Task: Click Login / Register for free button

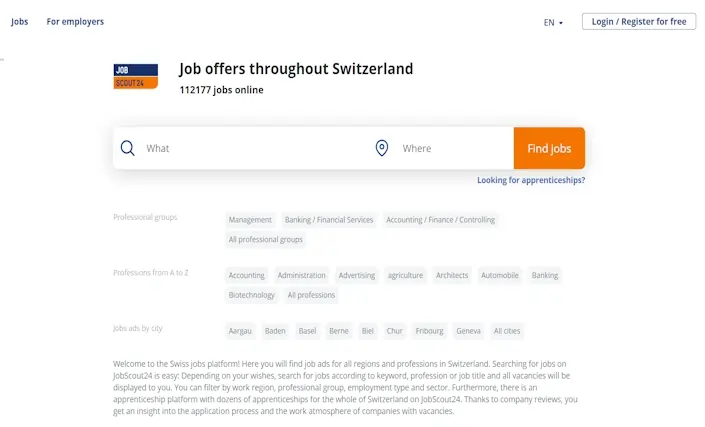Action: 639,22
